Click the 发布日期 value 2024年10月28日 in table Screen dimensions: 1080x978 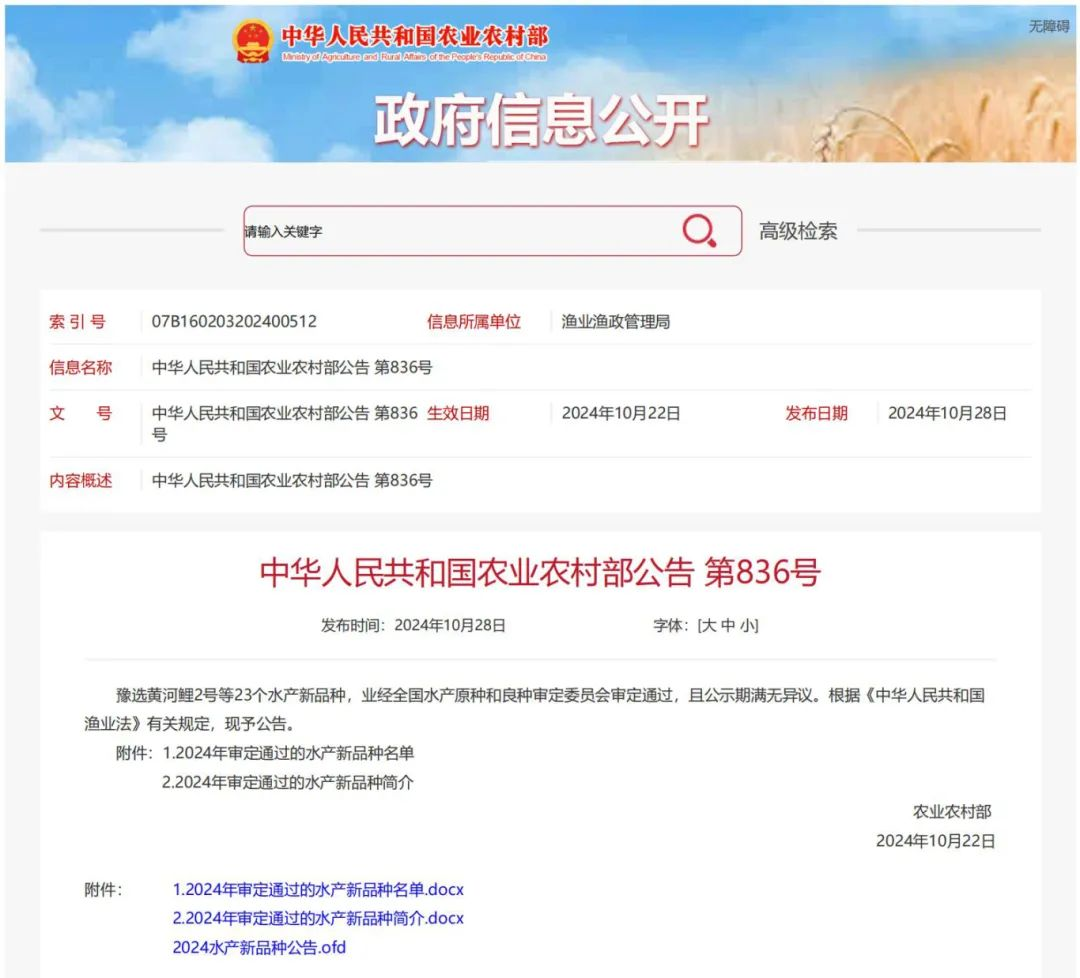click(947, 413)
